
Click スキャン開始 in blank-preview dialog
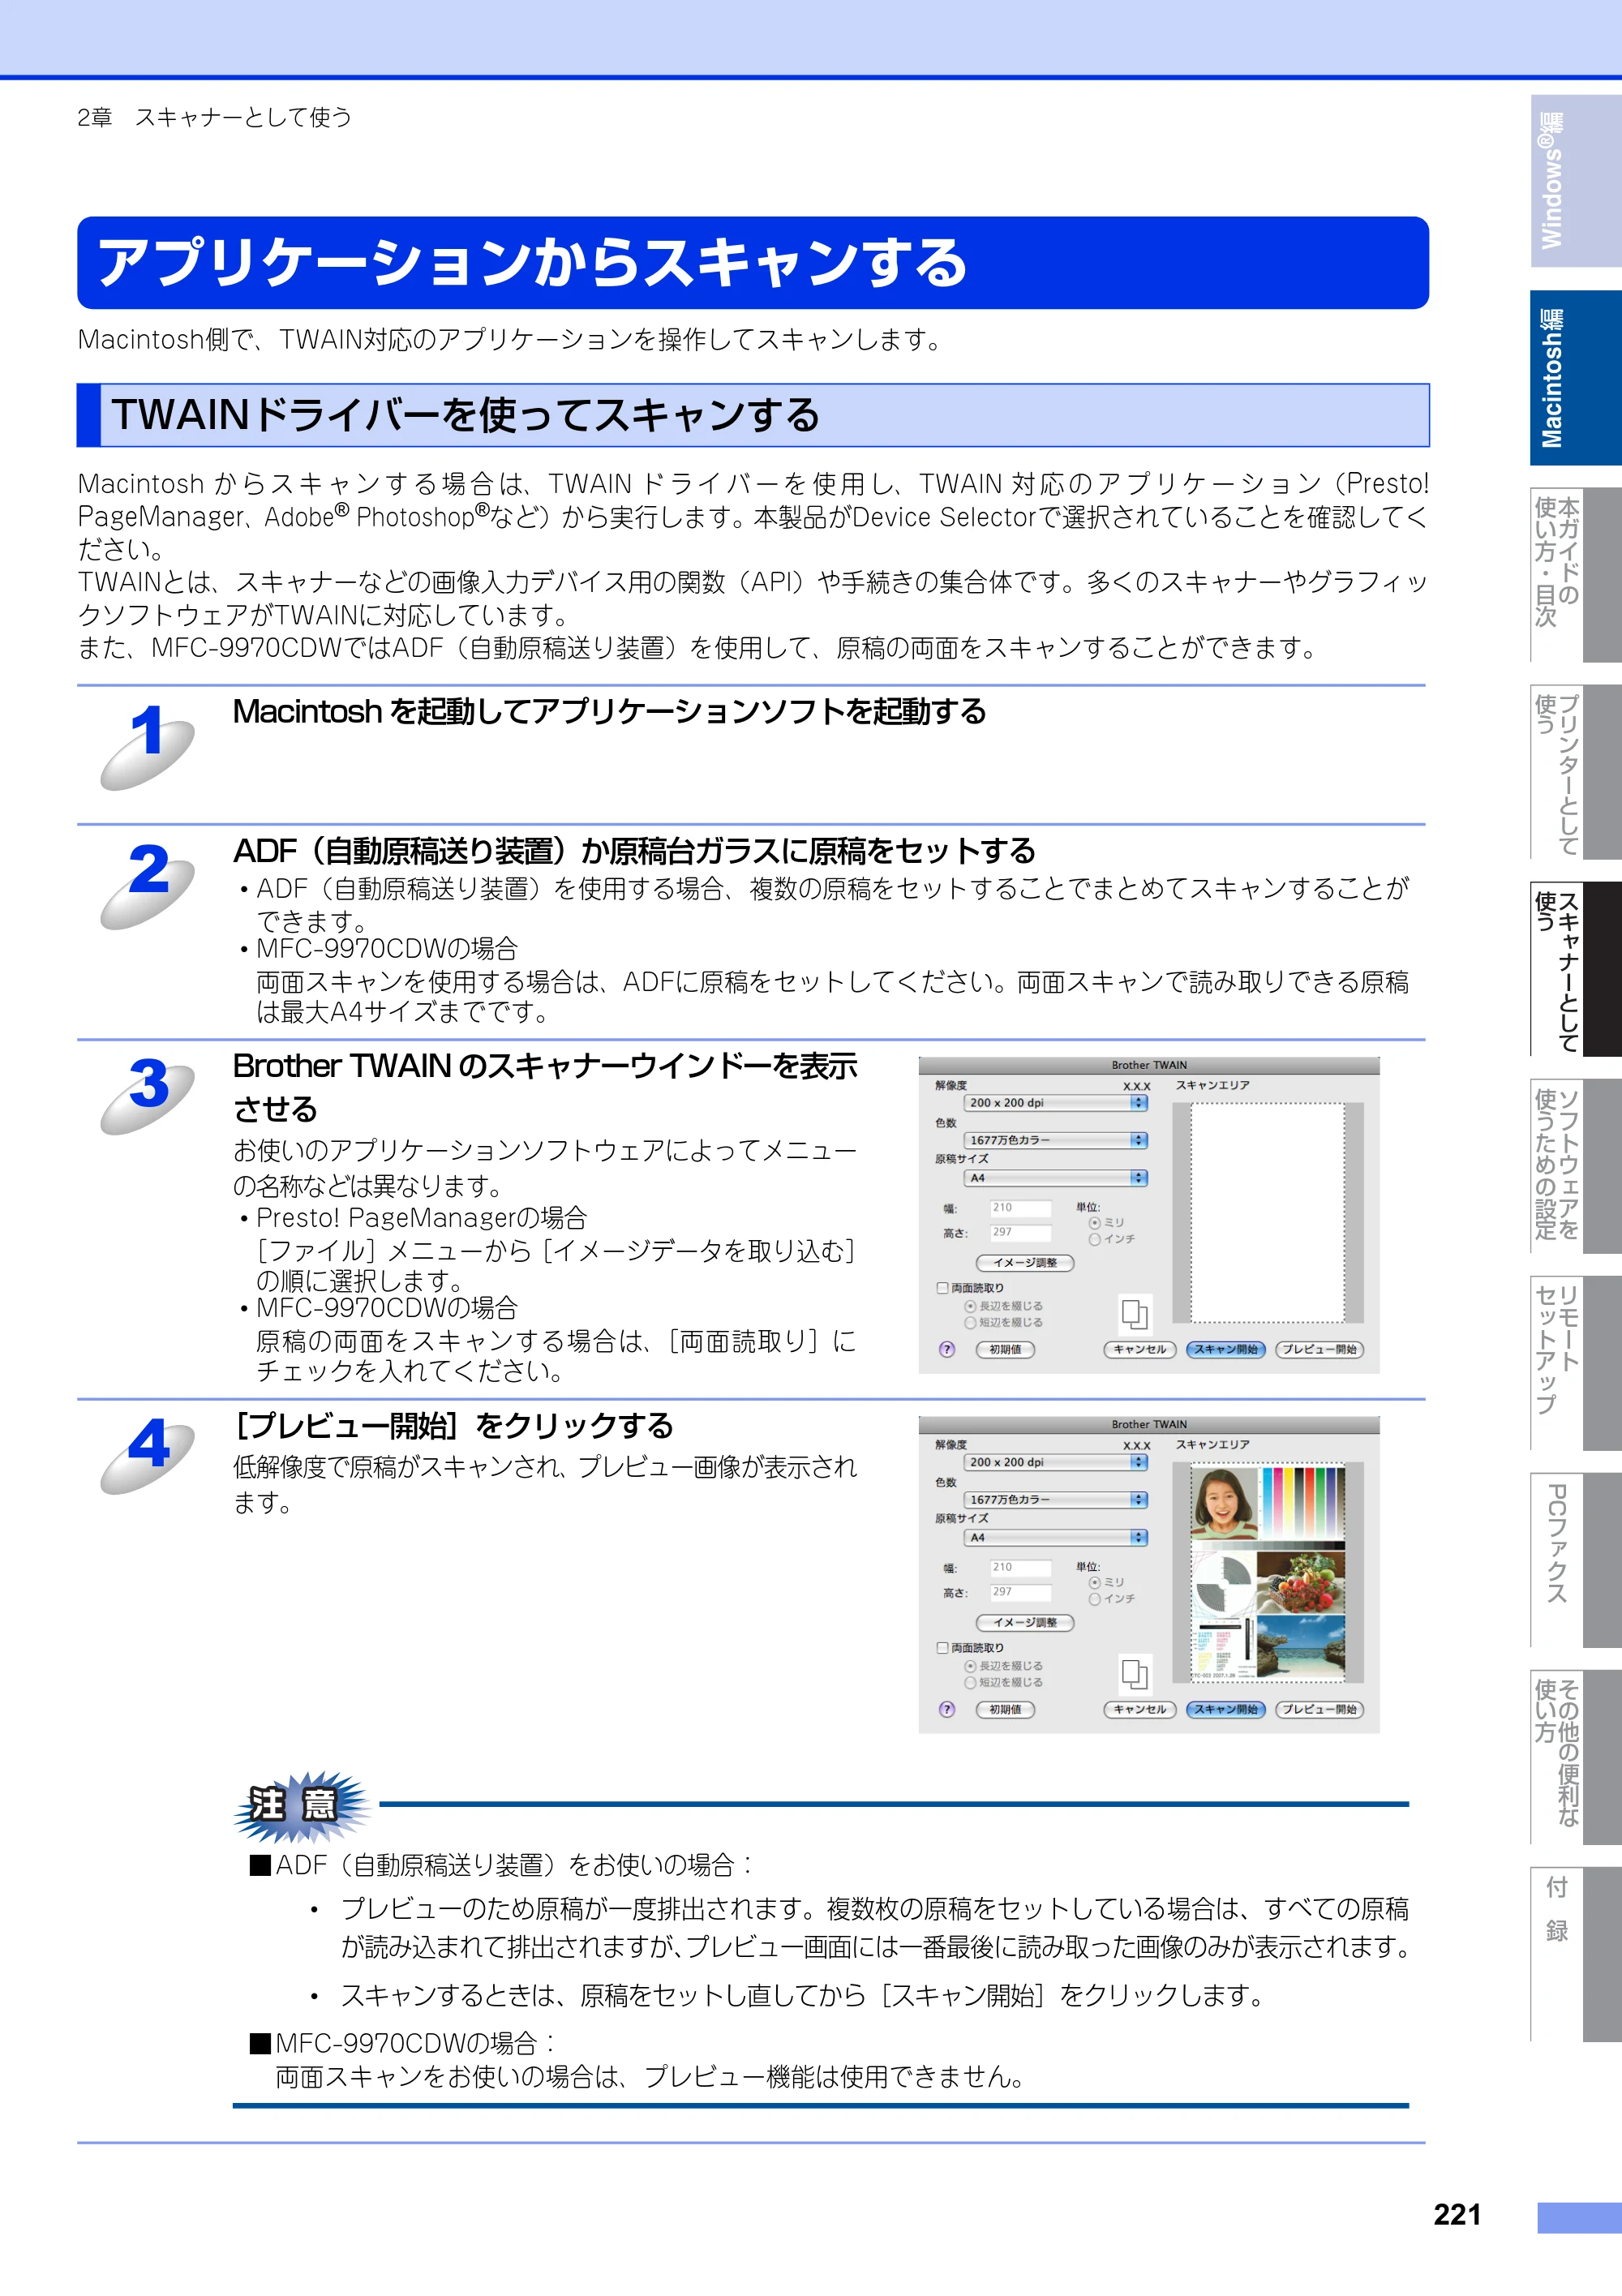coord(1226,1349)
